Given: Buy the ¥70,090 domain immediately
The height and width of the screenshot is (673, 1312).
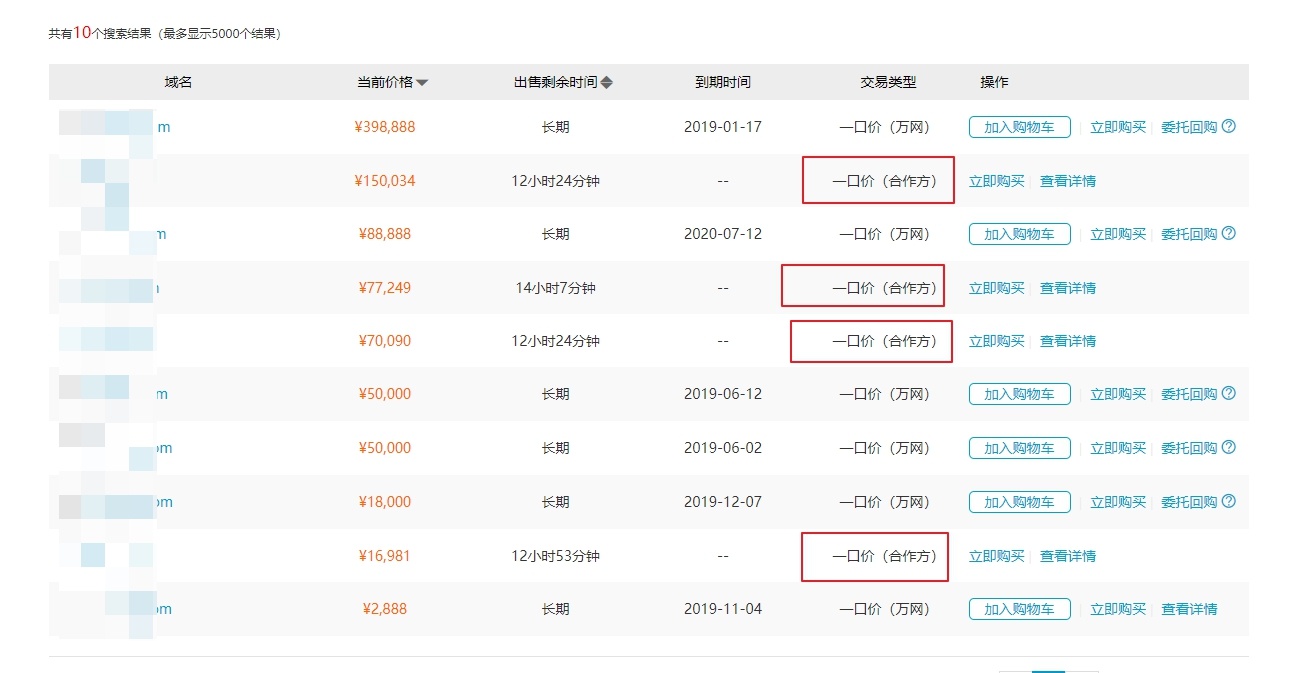Looking at the screenshot, I should click(996, 341).
